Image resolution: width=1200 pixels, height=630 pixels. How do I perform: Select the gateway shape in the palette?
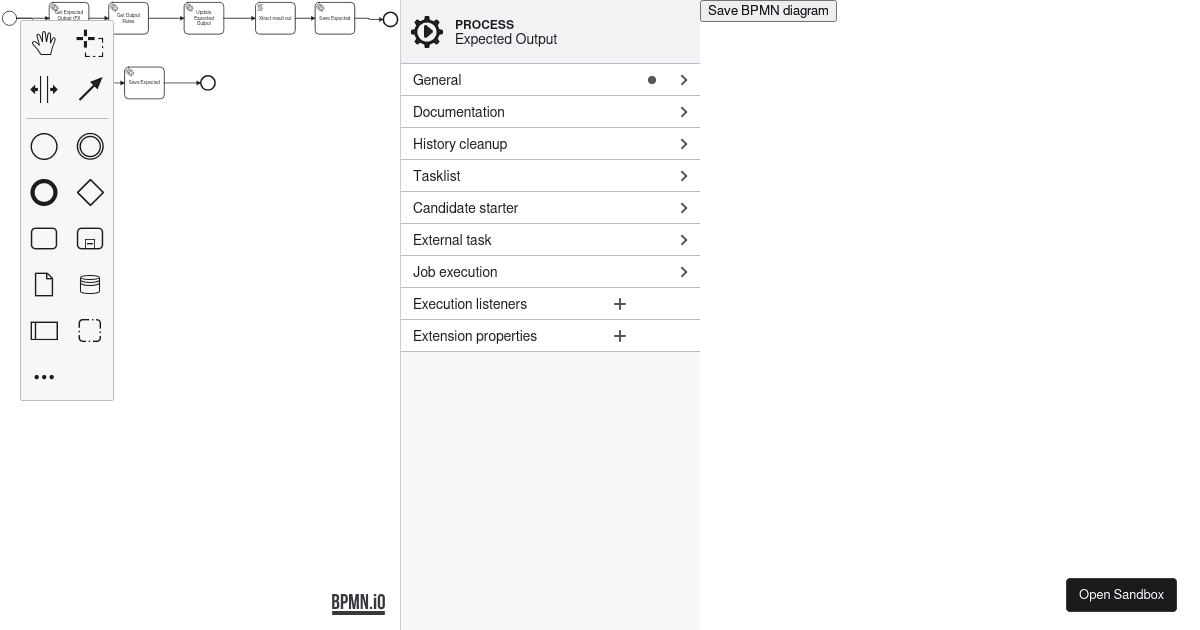[x=90, y=192]
